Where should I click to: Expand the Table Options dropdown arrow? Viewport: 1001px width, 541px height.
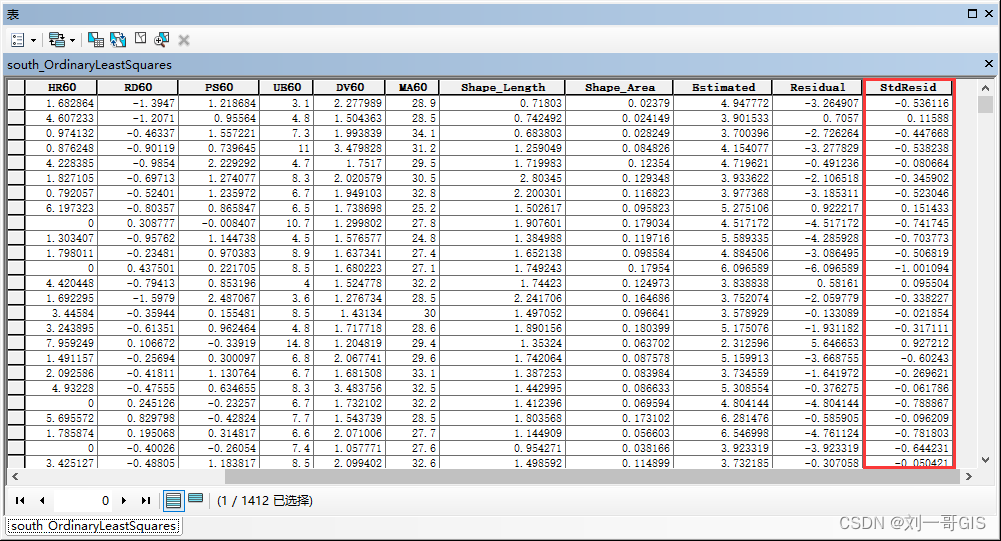(33, 40)
